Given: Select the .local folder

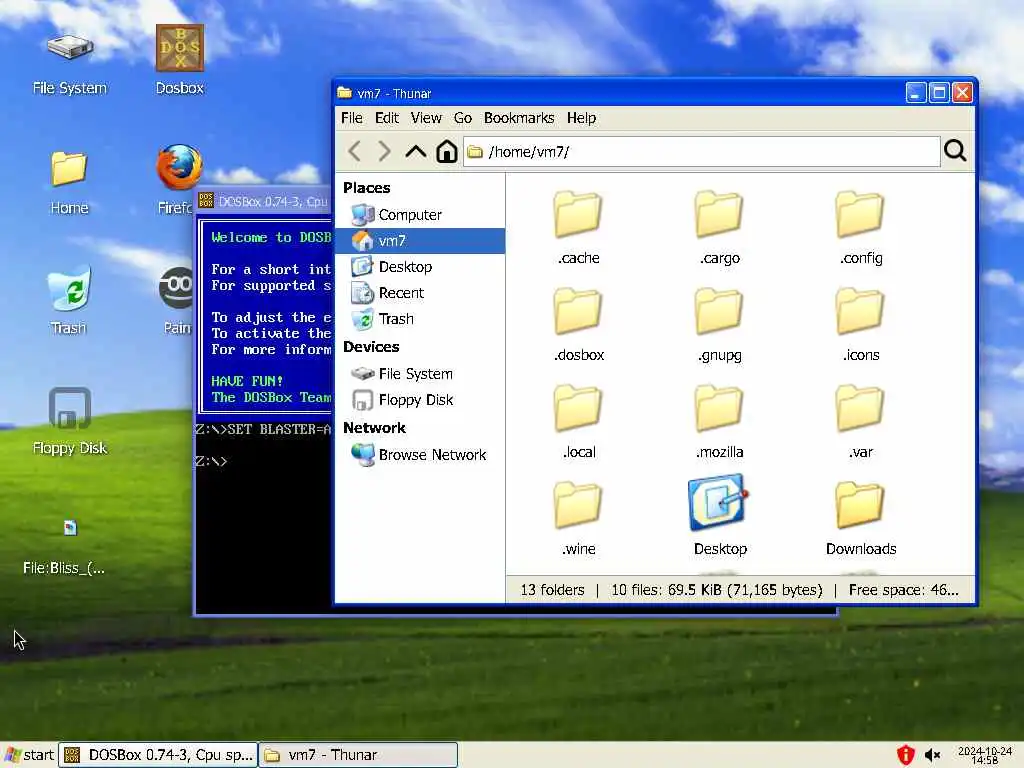Looking at the screenshot, I should pos(578,422).
